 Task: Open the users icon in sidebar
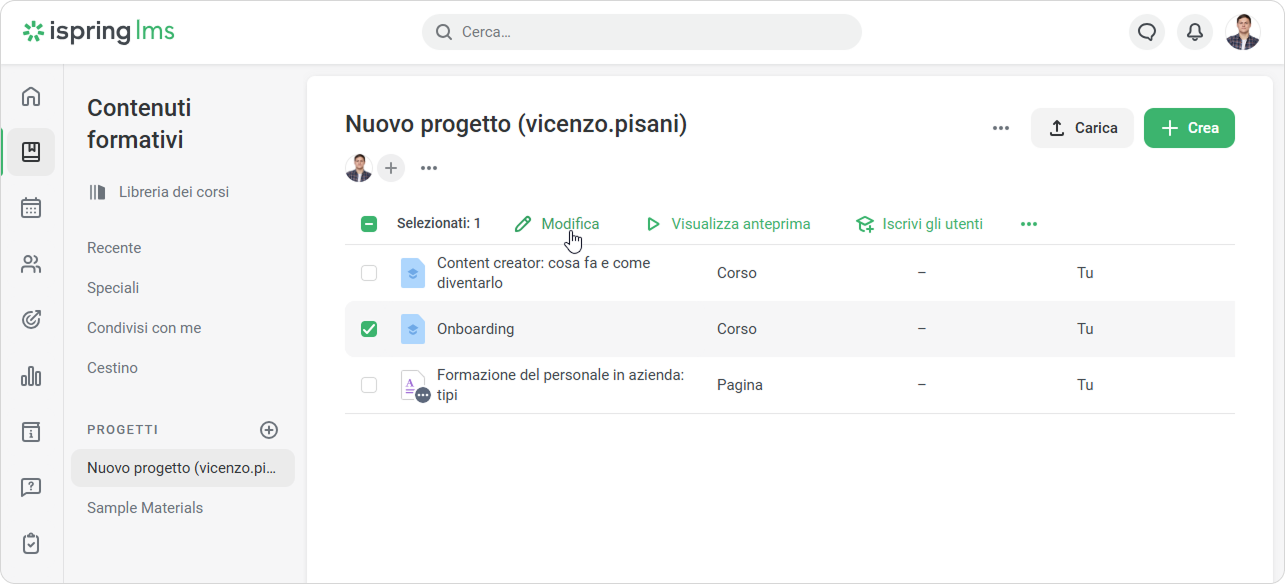(x=31, y=264)
